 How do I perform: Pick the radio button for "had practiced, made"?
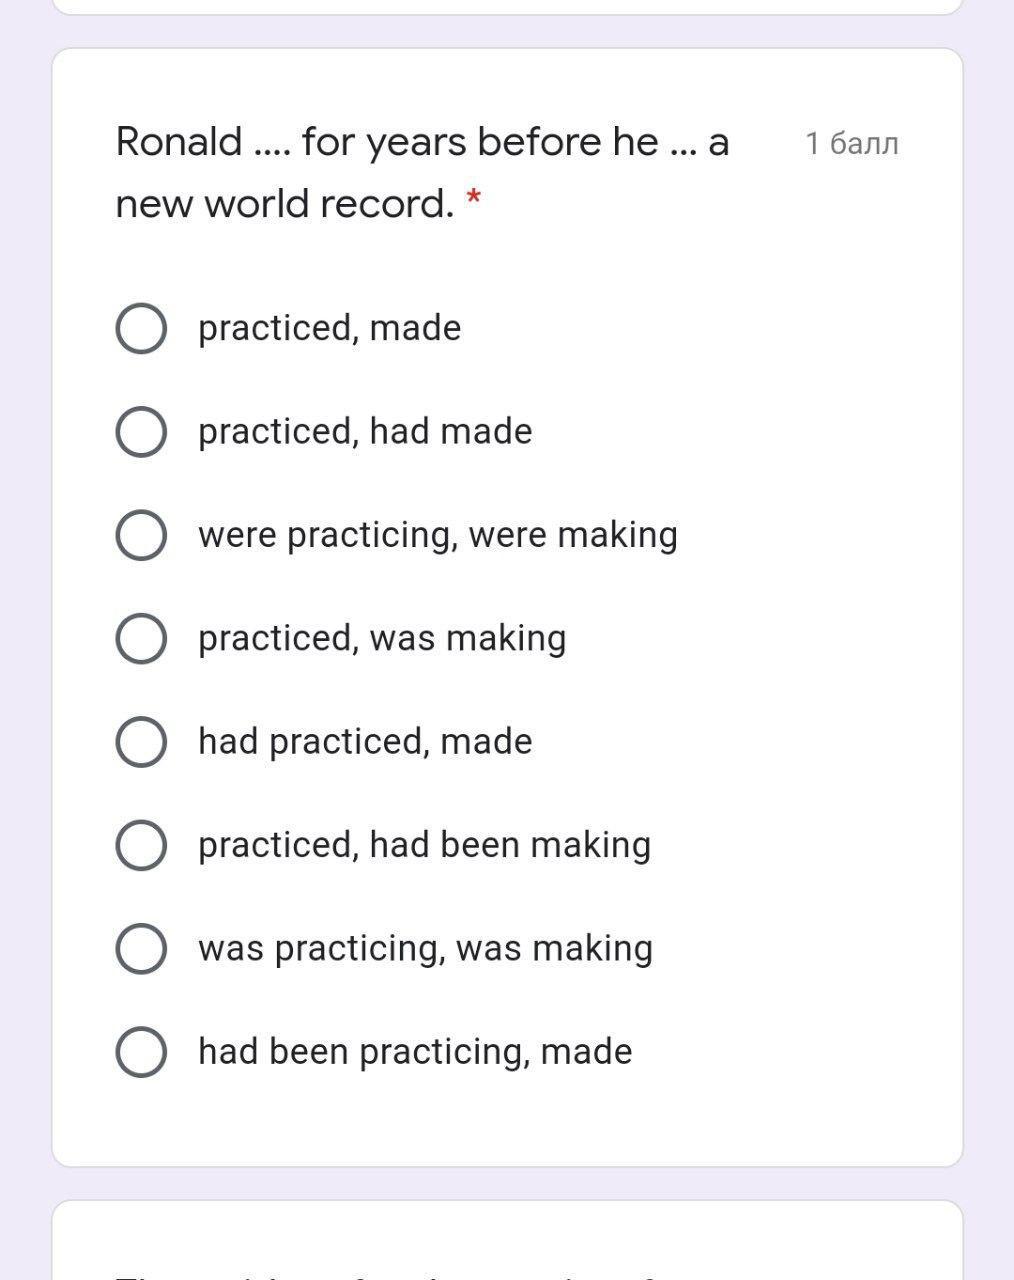(141, 742)
